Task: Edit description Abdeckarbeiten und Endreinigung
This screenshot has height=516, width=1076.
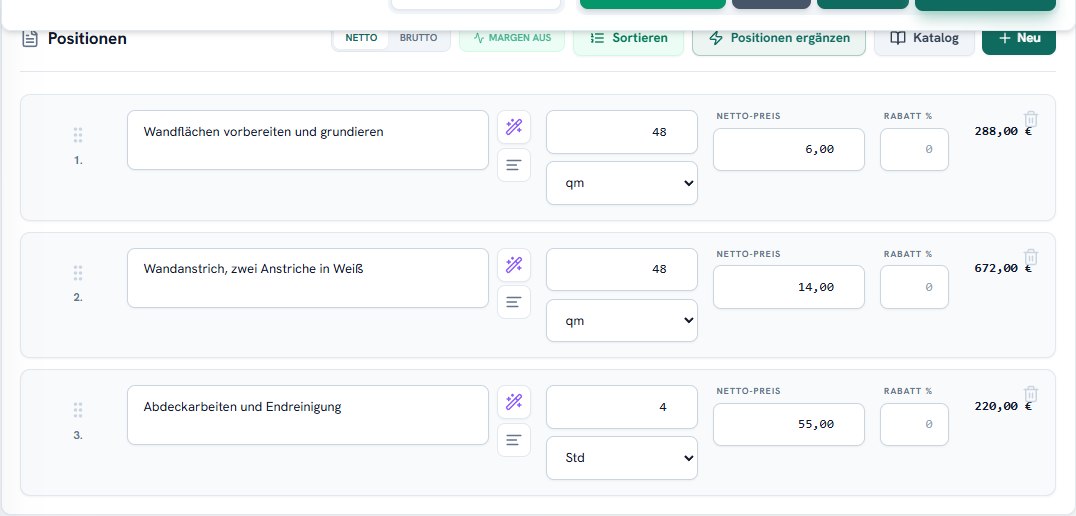Action: coord(308,415)
